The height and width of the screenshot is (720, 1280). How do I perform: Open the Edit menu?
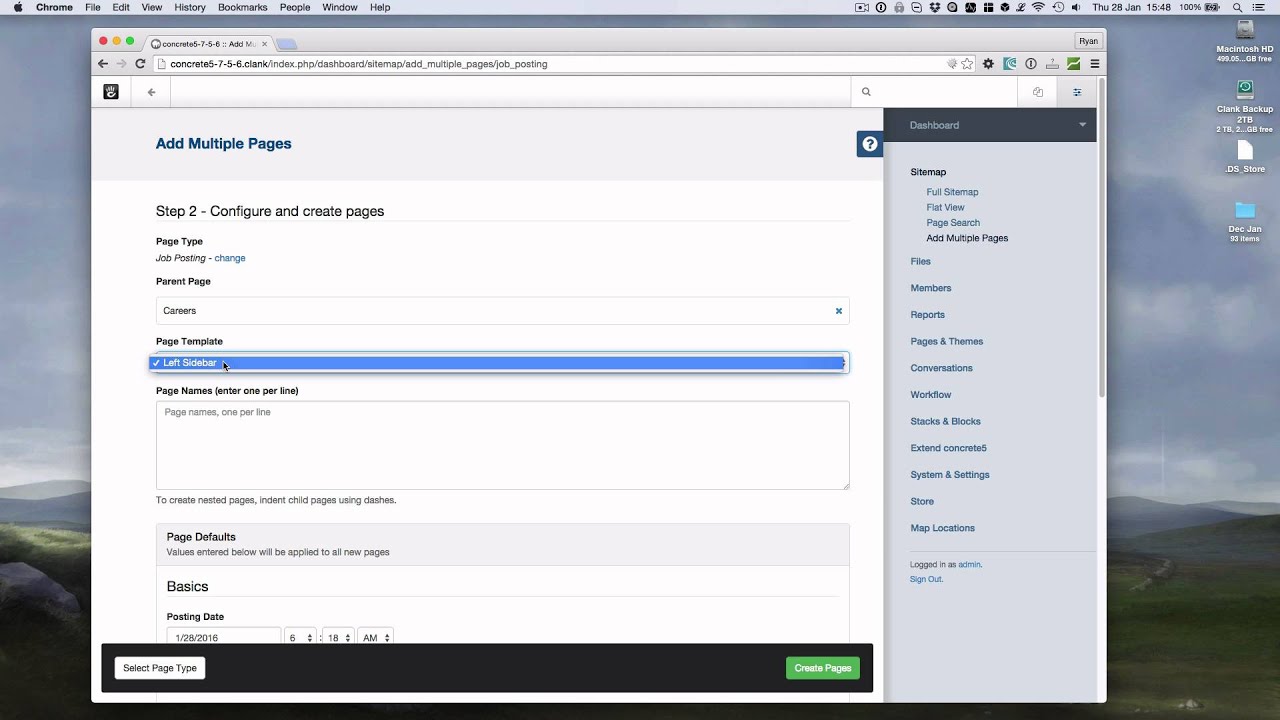[x=121, y=7]
